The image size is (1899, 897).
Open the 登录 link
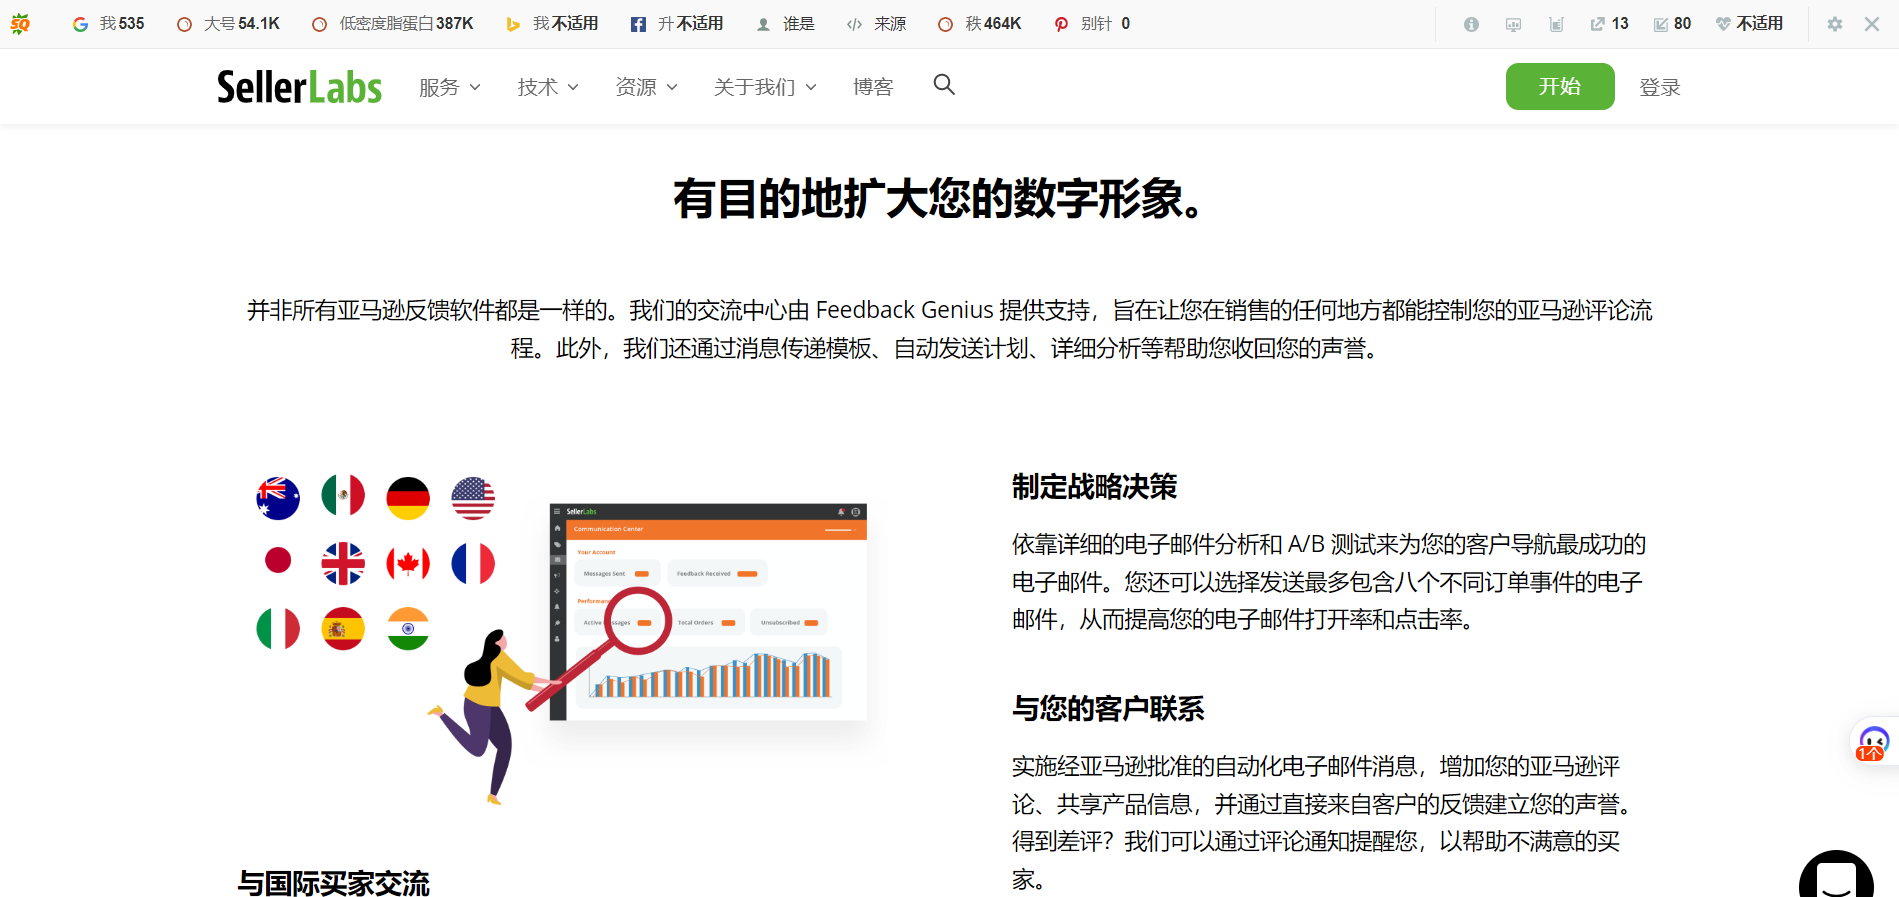coord(1660,87)
